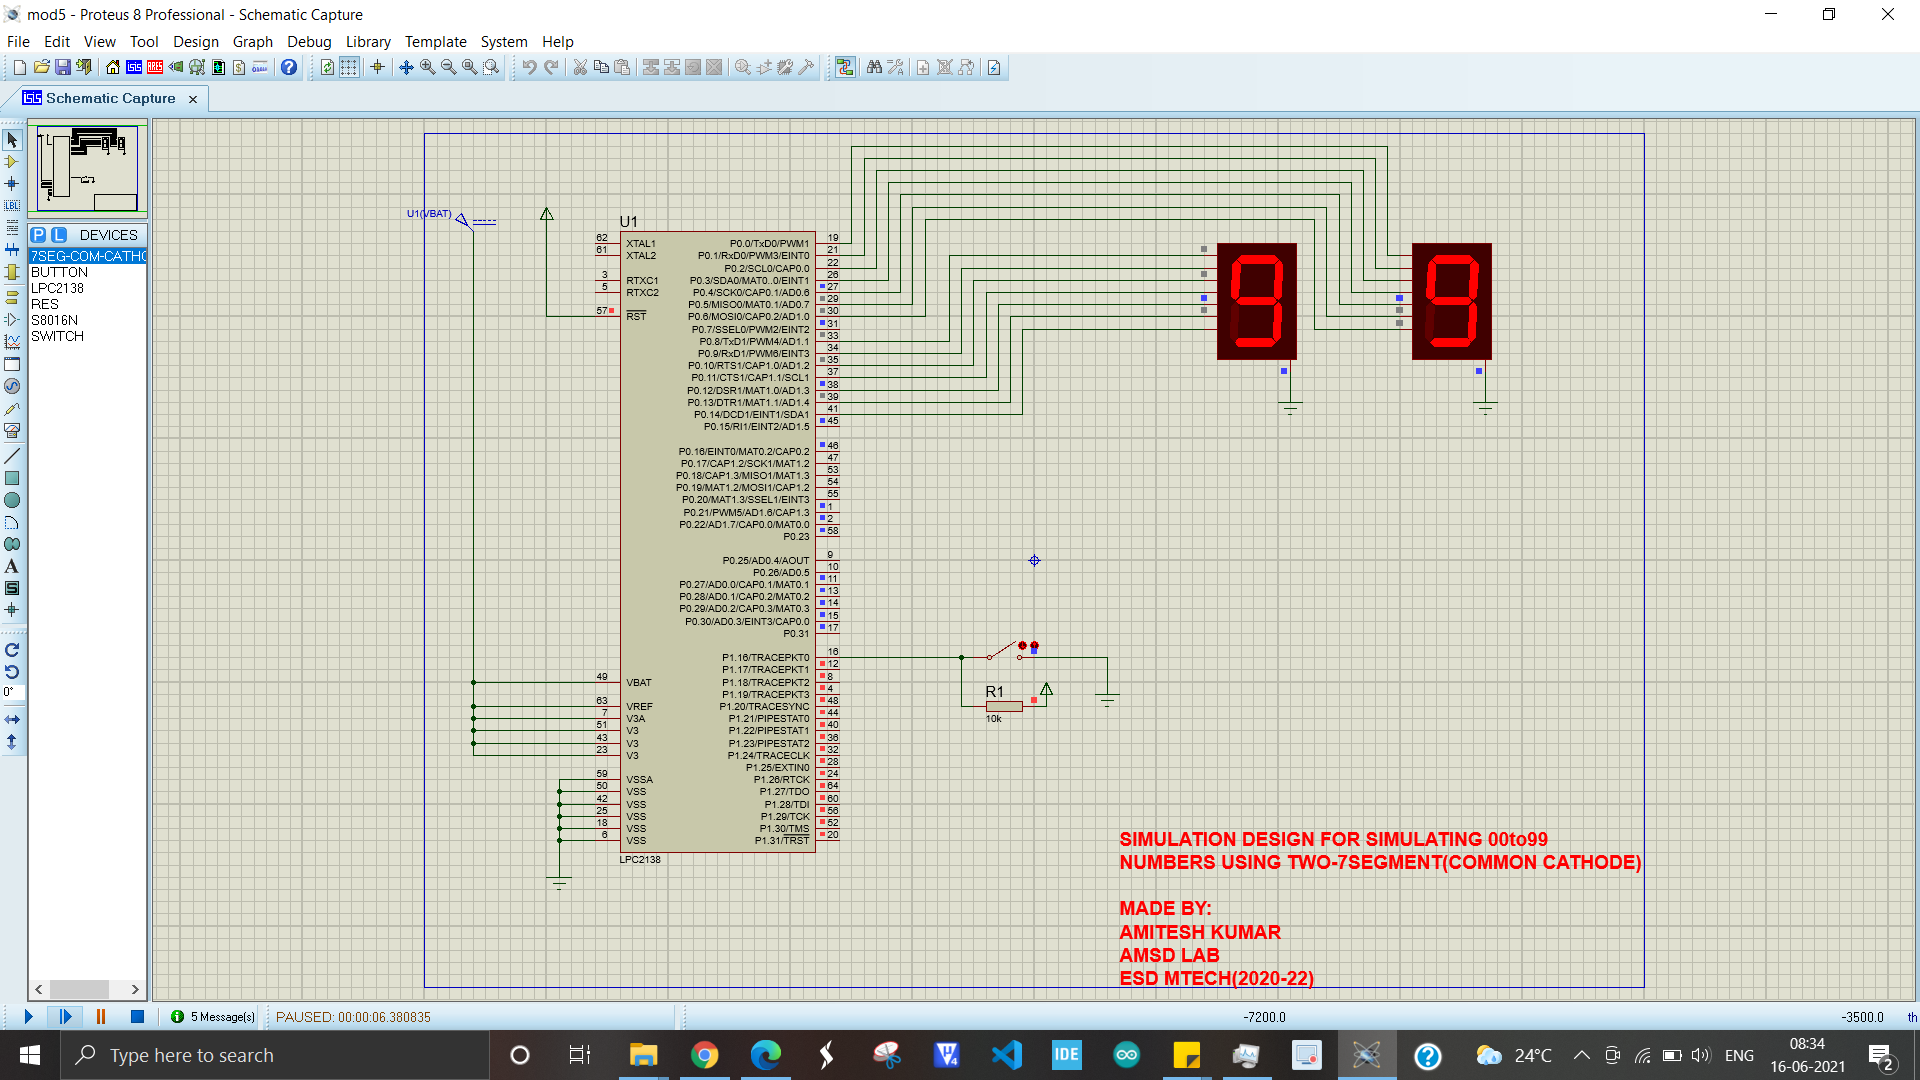Open the Virtual Instruments Mode panel
This screenshot has width=1920, height=1080.
[13, 428]
